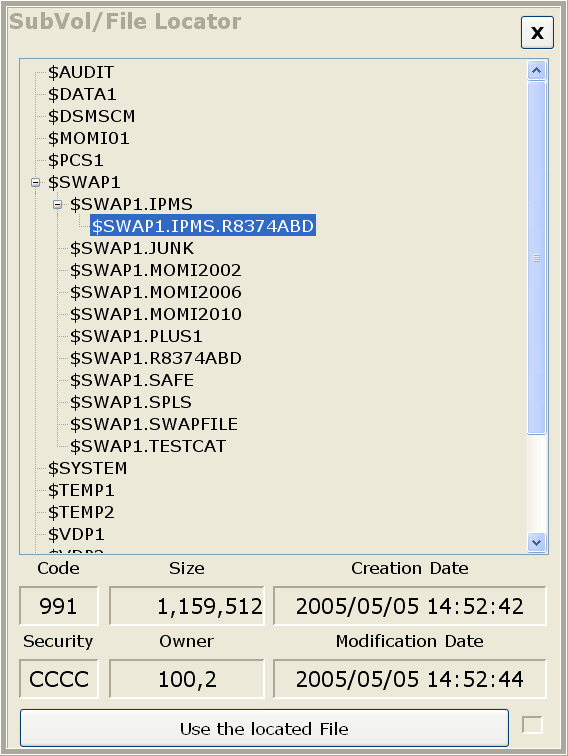The height and width of the screenshot is (756, 568).
Task: Select the $SYSTEM volume
Action: [87, 469]
